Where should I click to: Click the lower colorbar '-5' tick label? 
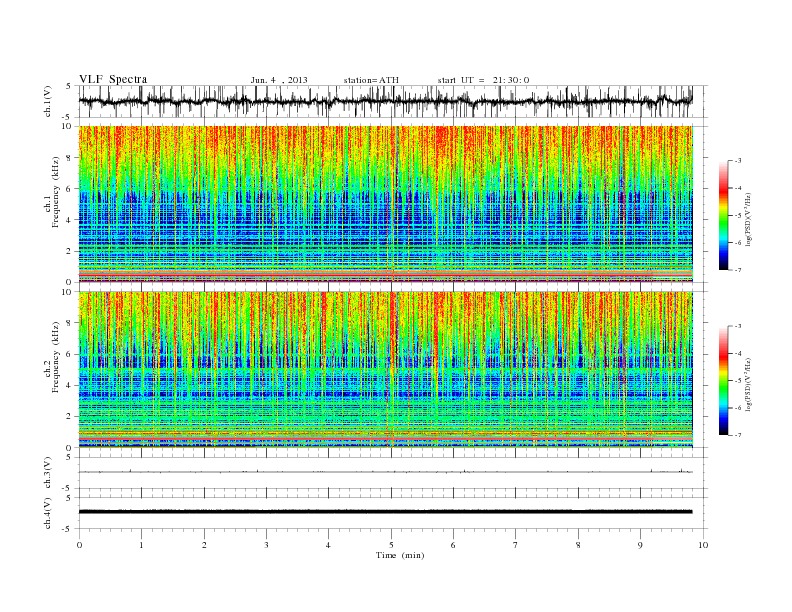pos(738,381)
